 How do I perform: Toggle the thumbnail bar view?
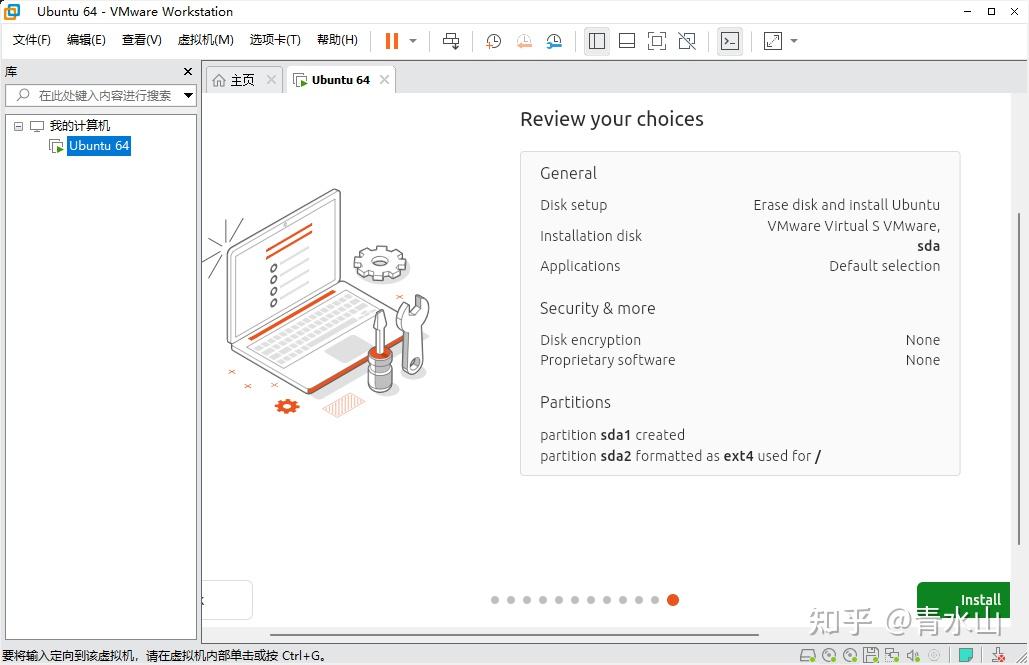tap(627, 41)
